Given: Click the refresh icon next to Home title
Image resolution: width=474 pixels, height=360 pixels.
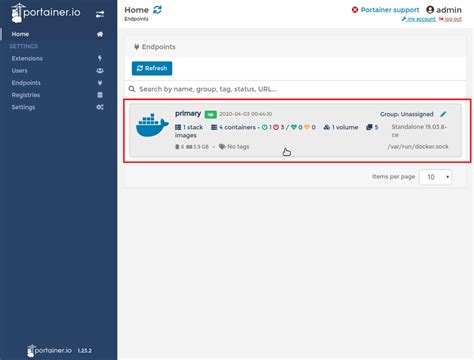Looking at the screenshot, I should tap(157, 10).
